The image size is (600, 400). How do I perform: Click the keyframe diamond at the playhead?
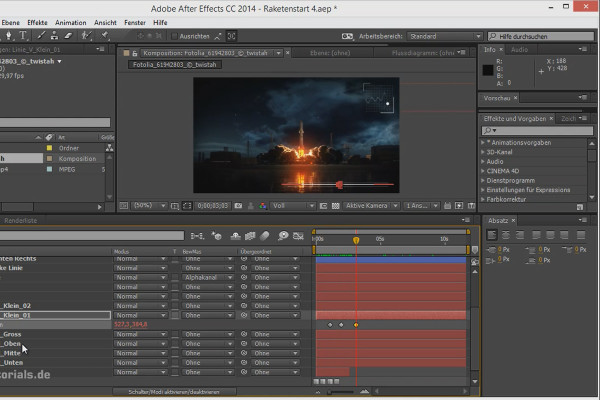click(x=356, y=325)
